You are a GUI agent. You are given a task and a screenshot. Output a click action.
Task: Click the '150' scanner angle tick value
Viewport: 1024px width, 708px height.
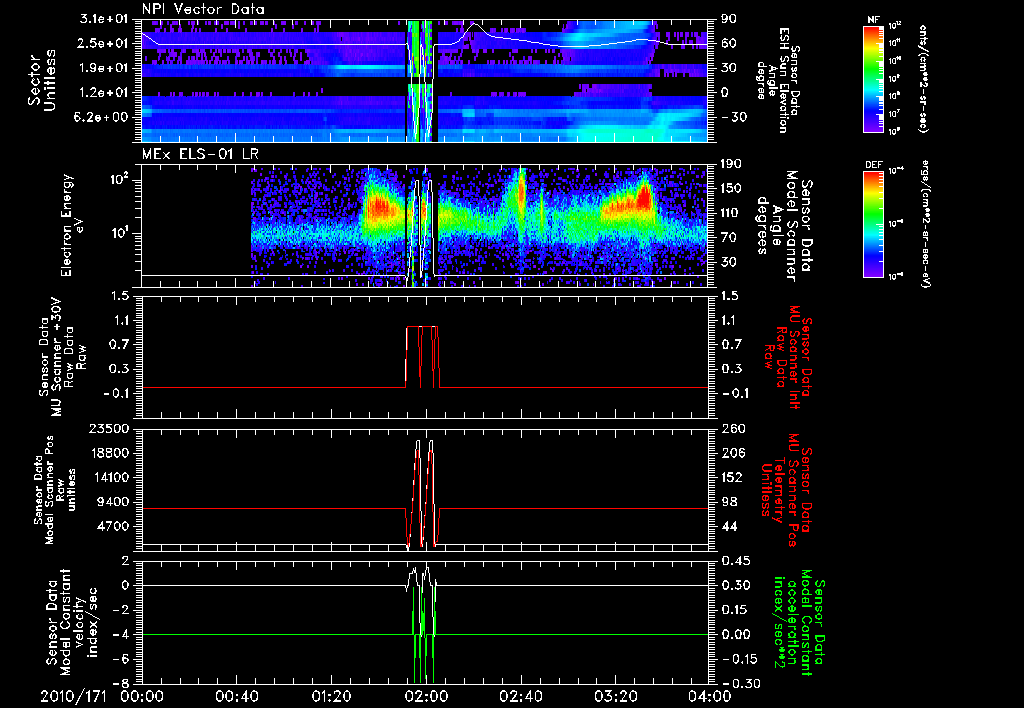pyautogui.click(x=732, y=189)
